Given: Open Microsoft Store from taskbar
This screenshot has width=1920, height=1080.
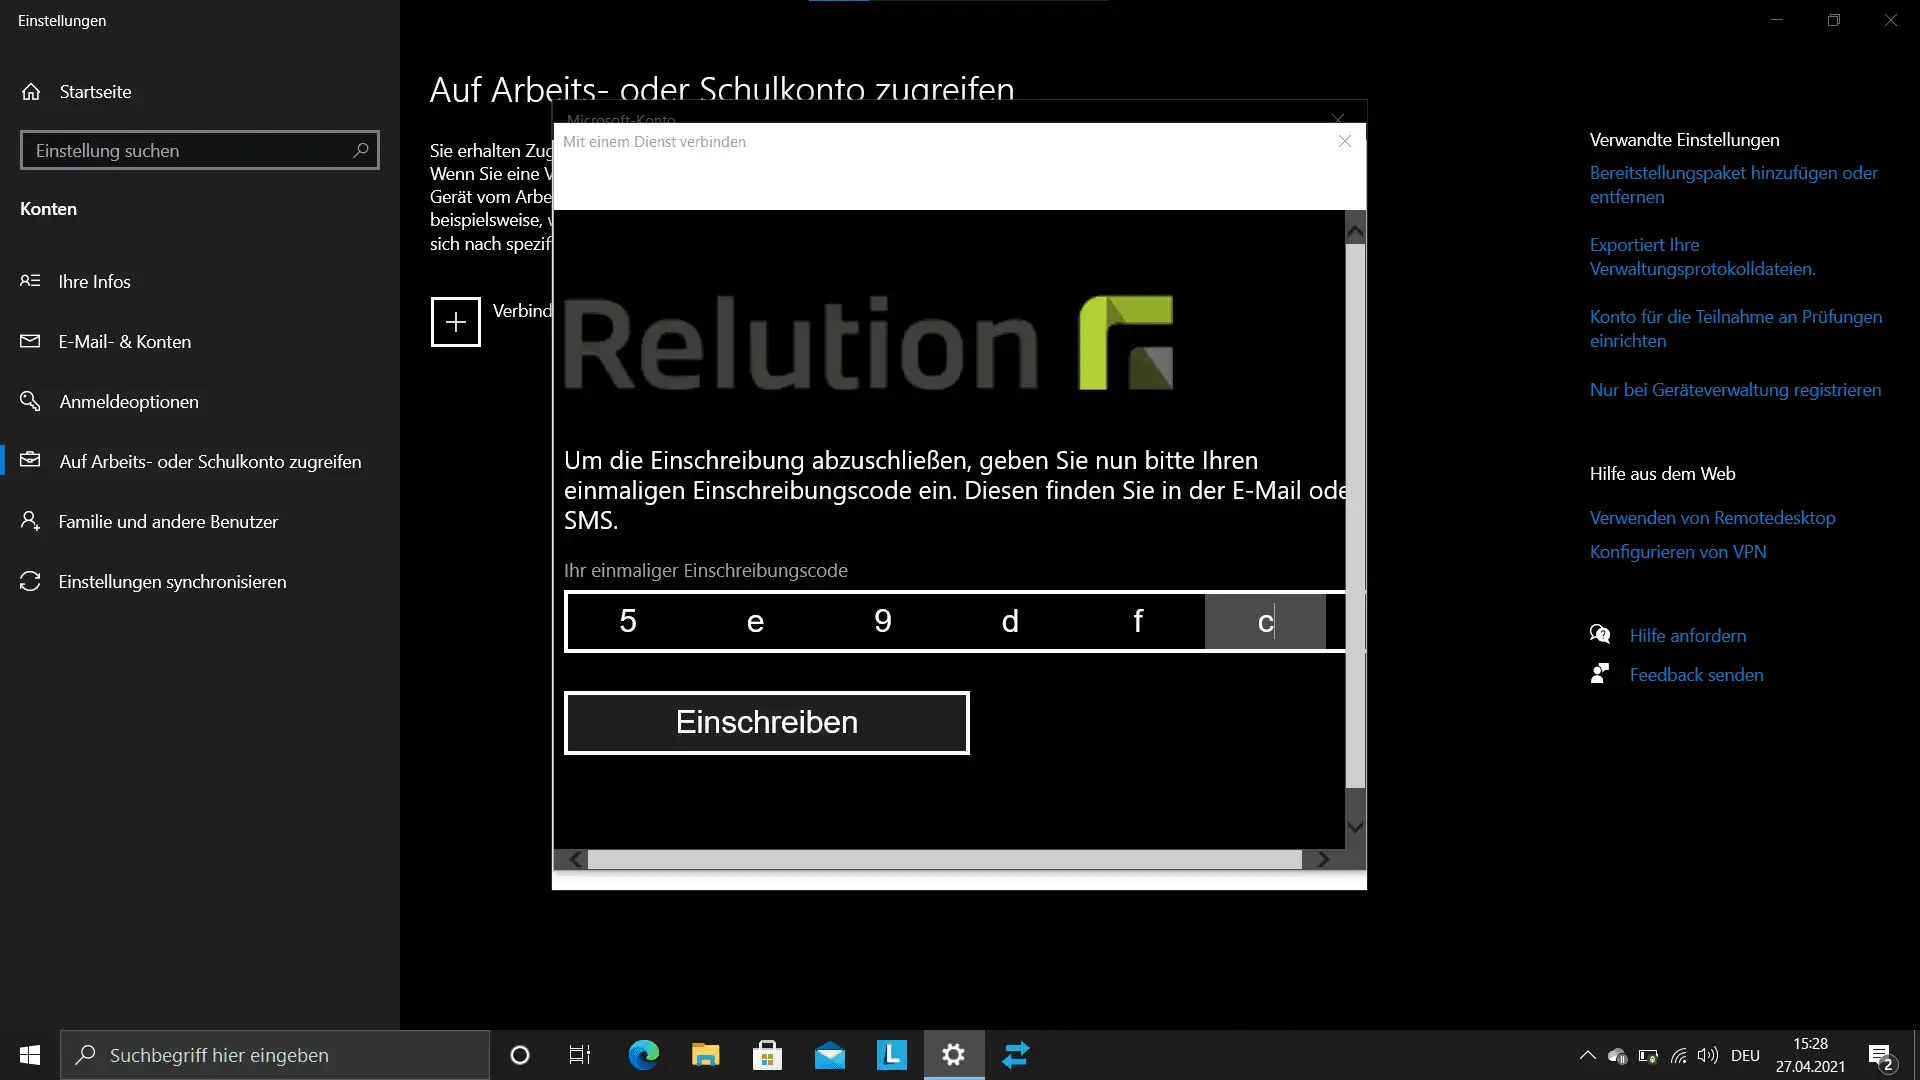Looking at the screenshot, I should 768,1055.
